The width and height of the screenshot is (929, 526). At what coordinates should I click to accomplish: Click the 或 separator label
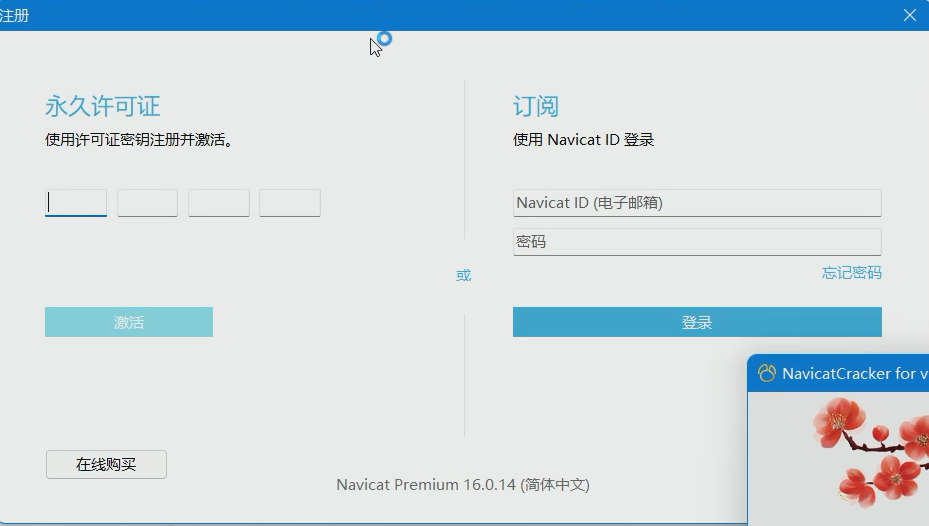[x=463, y=275]
